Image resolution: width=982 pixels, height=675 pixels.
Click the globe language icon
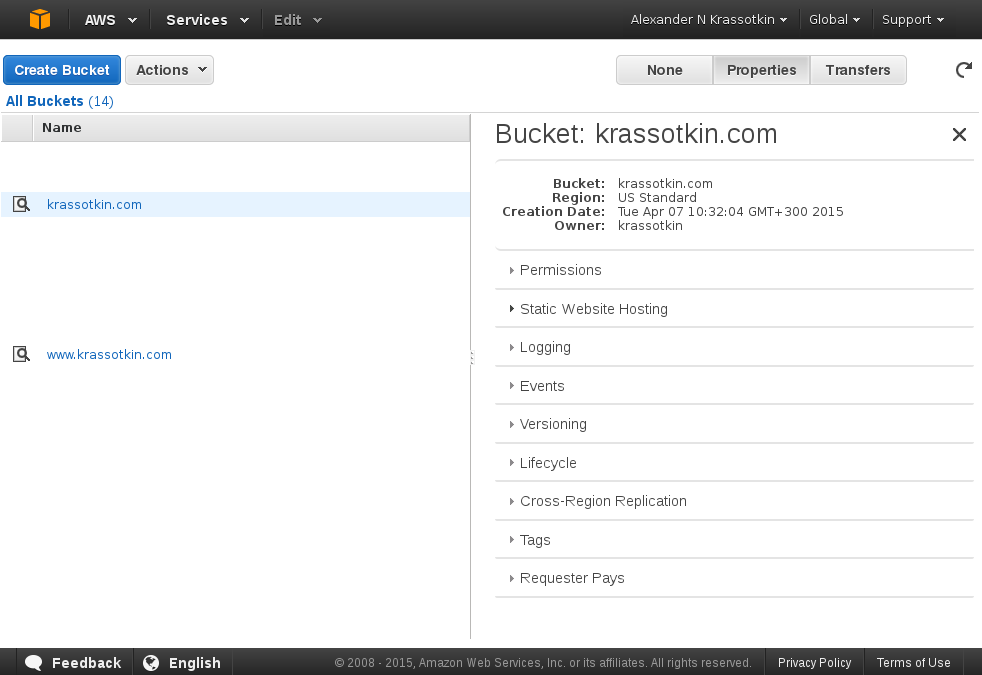[x=151, y=662]
